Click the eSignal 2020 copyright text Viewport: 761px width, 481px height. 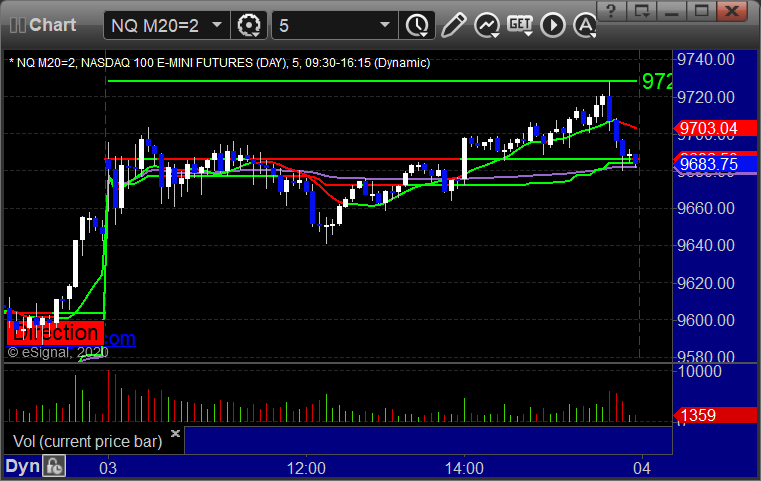coord(58,352)
